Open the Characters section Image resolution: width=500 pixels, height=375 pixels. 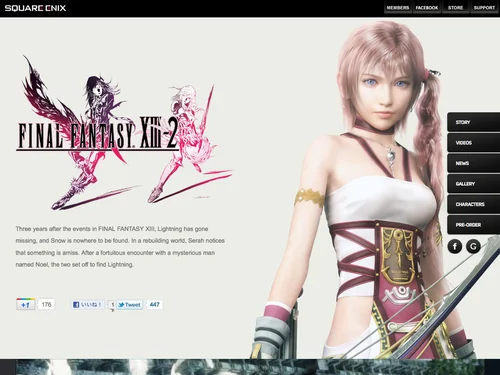tap(473, 204)
